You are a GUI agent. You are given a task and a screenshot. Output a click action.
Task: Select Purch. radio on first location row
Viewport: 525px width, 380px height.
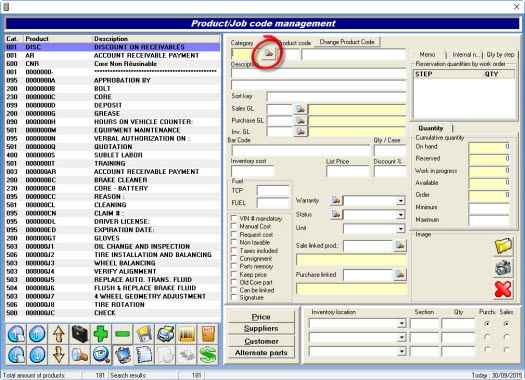point(488,324)
